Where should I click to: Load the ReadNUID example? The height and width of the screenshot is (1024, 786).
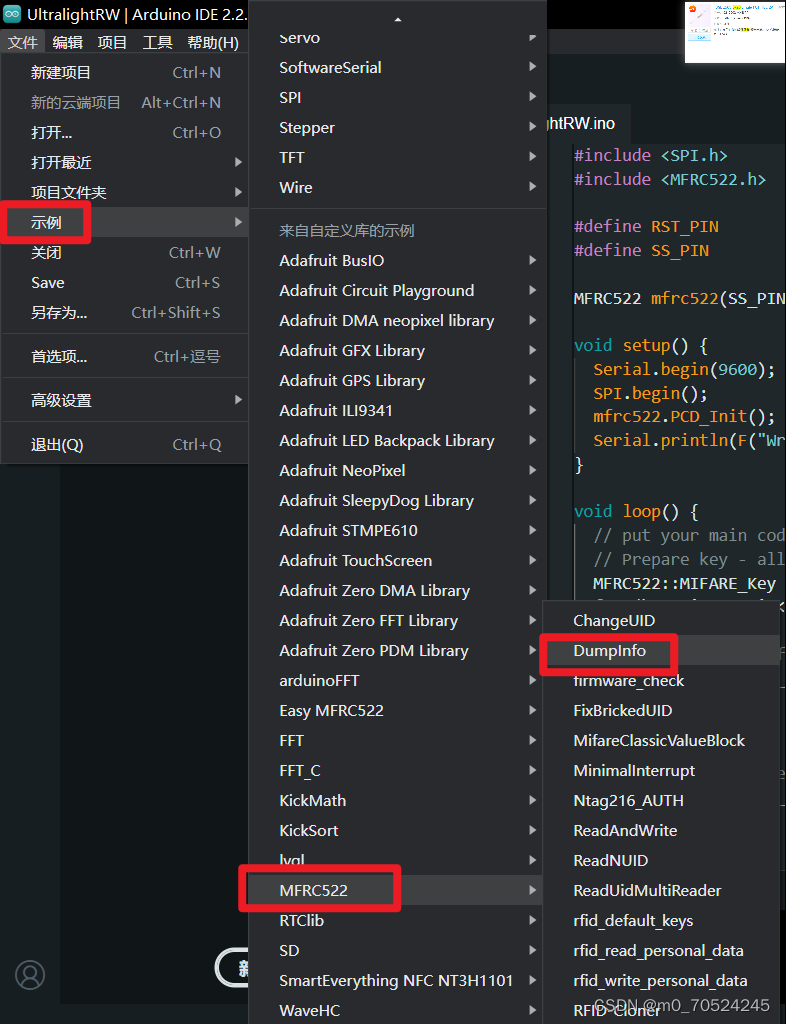click(663, 861)
